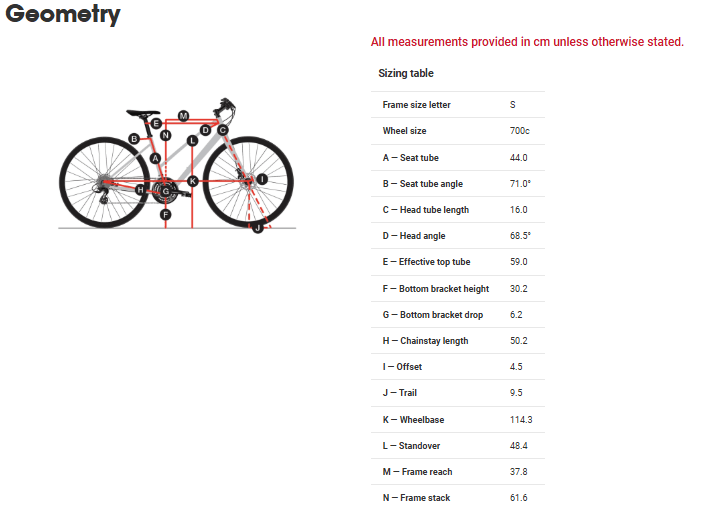Click the D head angle marker
The image size is (711, 514).
click(205, 130)
